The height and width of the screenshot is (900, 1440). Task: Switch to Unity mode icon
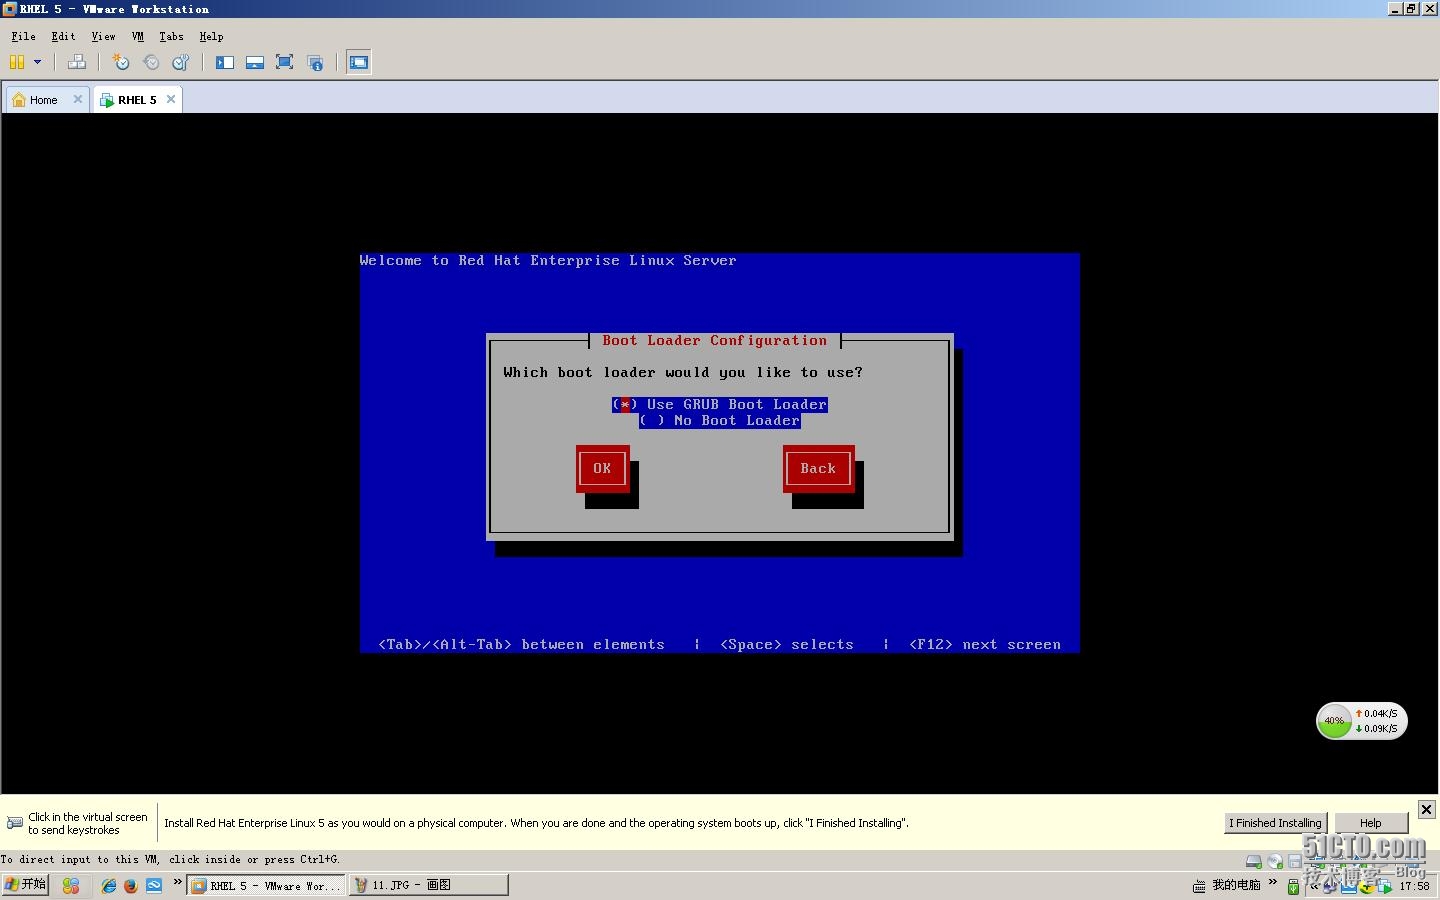315,62
